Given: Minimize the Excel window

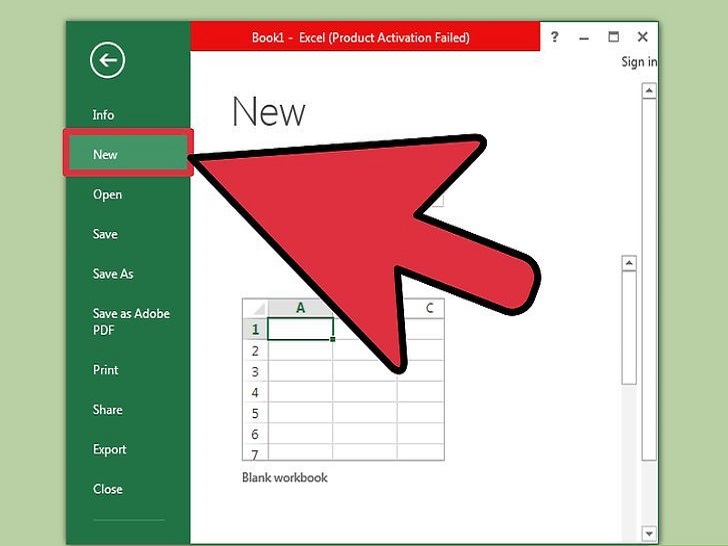Looking at the screenshot, I should click(x=585, y=37).
